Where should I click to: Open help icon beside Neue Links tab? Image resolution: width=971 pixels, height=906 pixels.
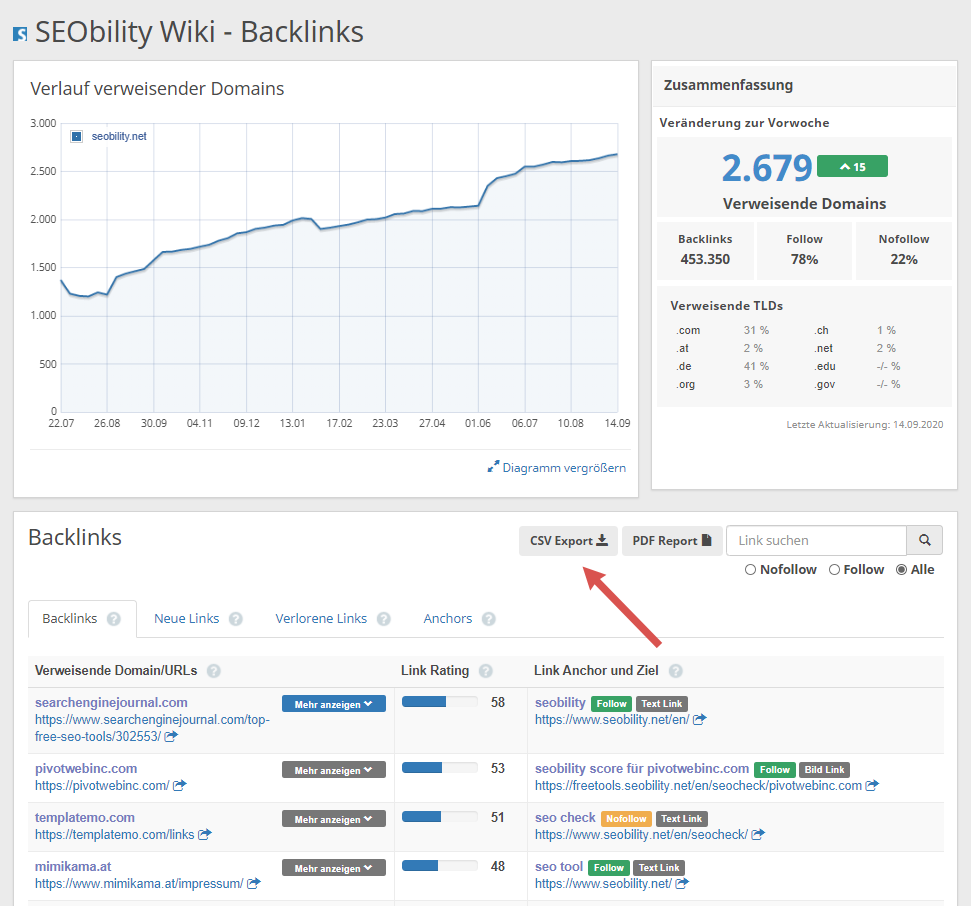[x=236, y=619]
